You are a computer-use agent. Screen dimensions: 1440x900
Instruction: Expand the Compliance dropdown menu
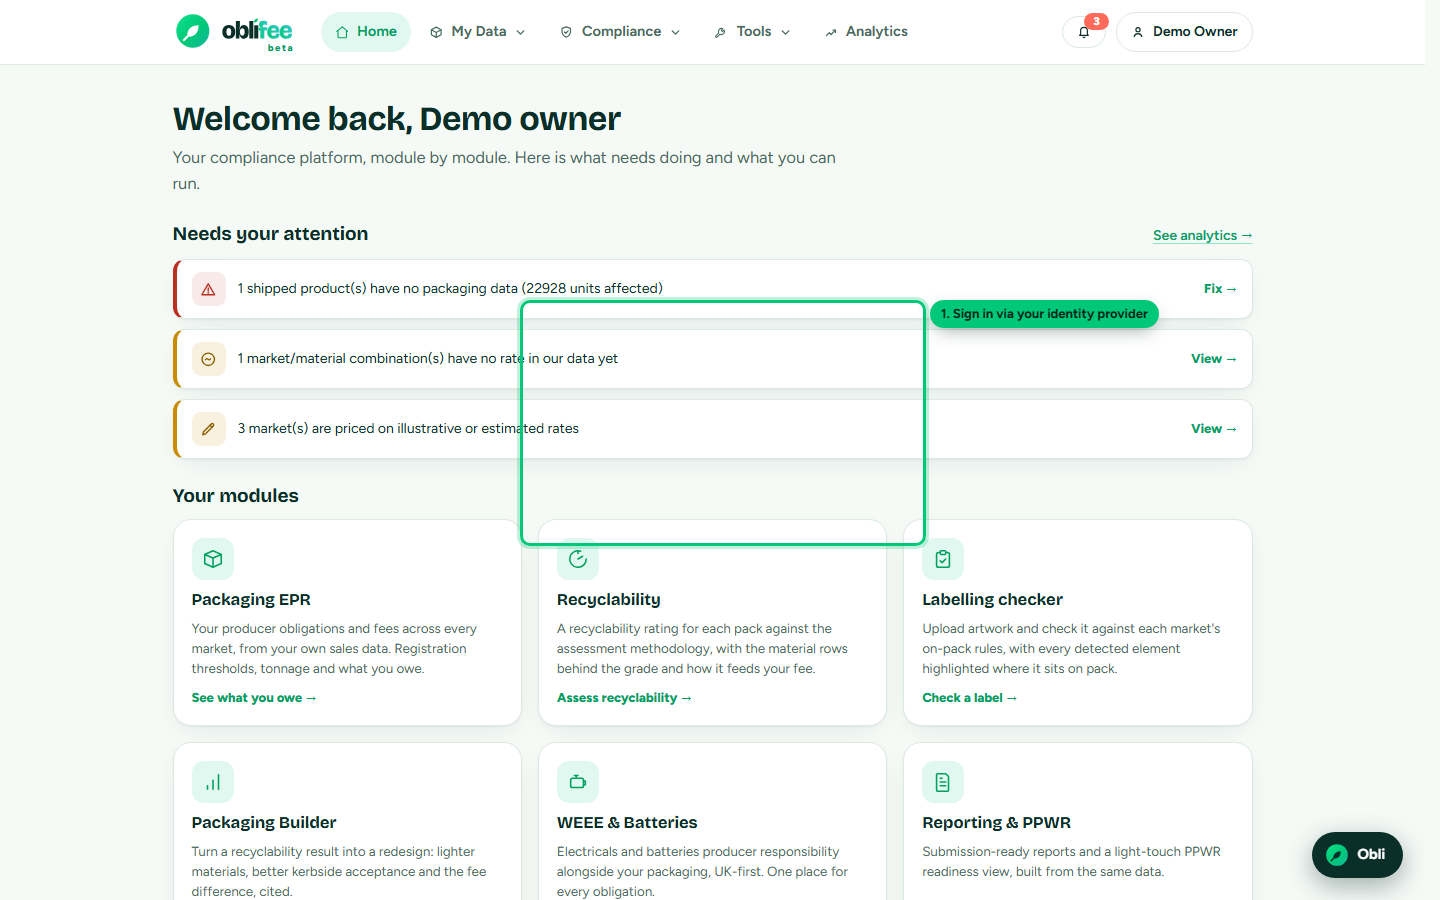(x=620, y=32)
